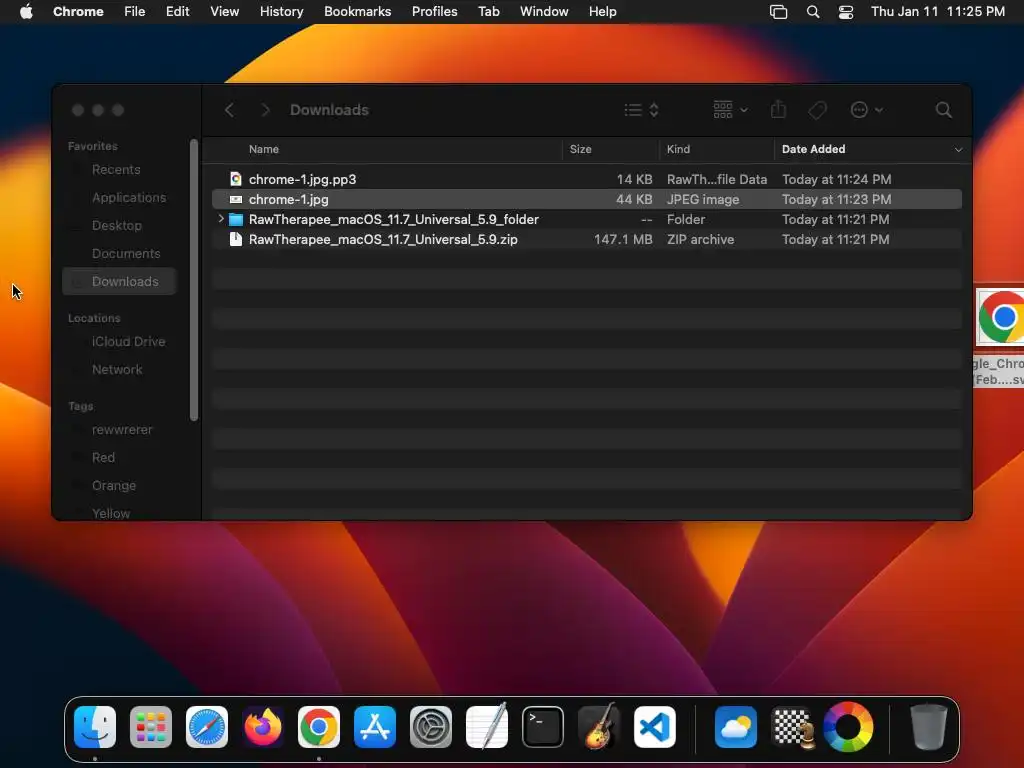
Task: Open Chess from the Dock
Action: [792, 727]
